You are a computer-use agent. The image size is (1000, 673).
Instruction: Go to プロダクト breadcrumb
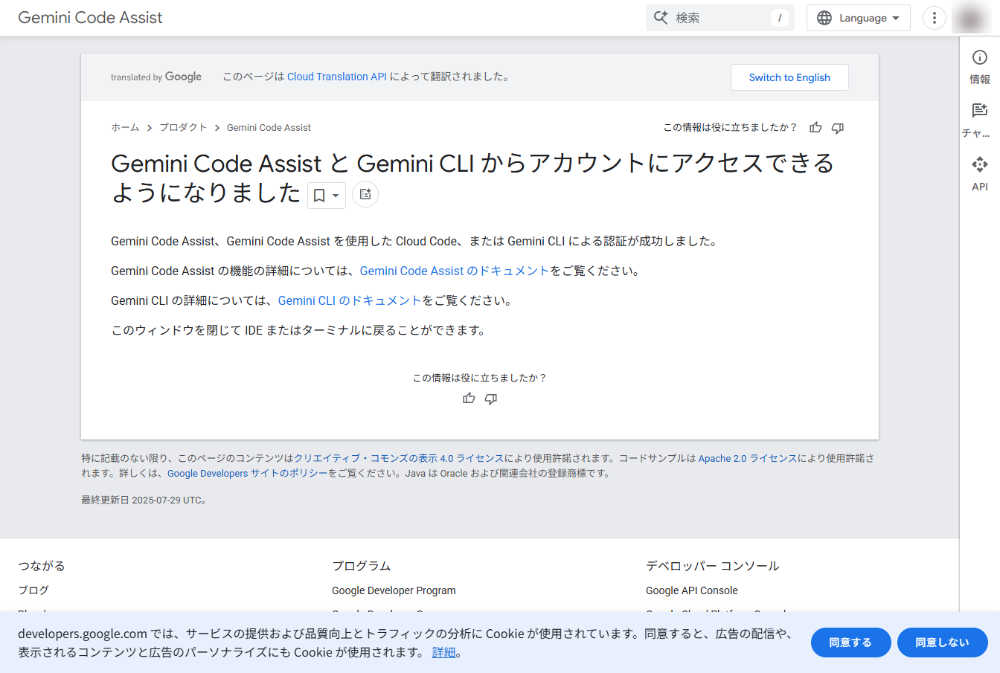click(x=183, y=128)
